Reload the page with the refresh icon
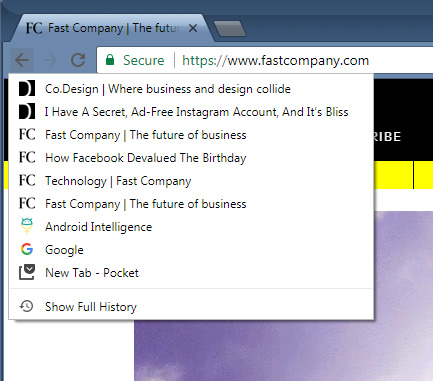The height and width of the screenshot is (381, 433). tap(78, 60)
